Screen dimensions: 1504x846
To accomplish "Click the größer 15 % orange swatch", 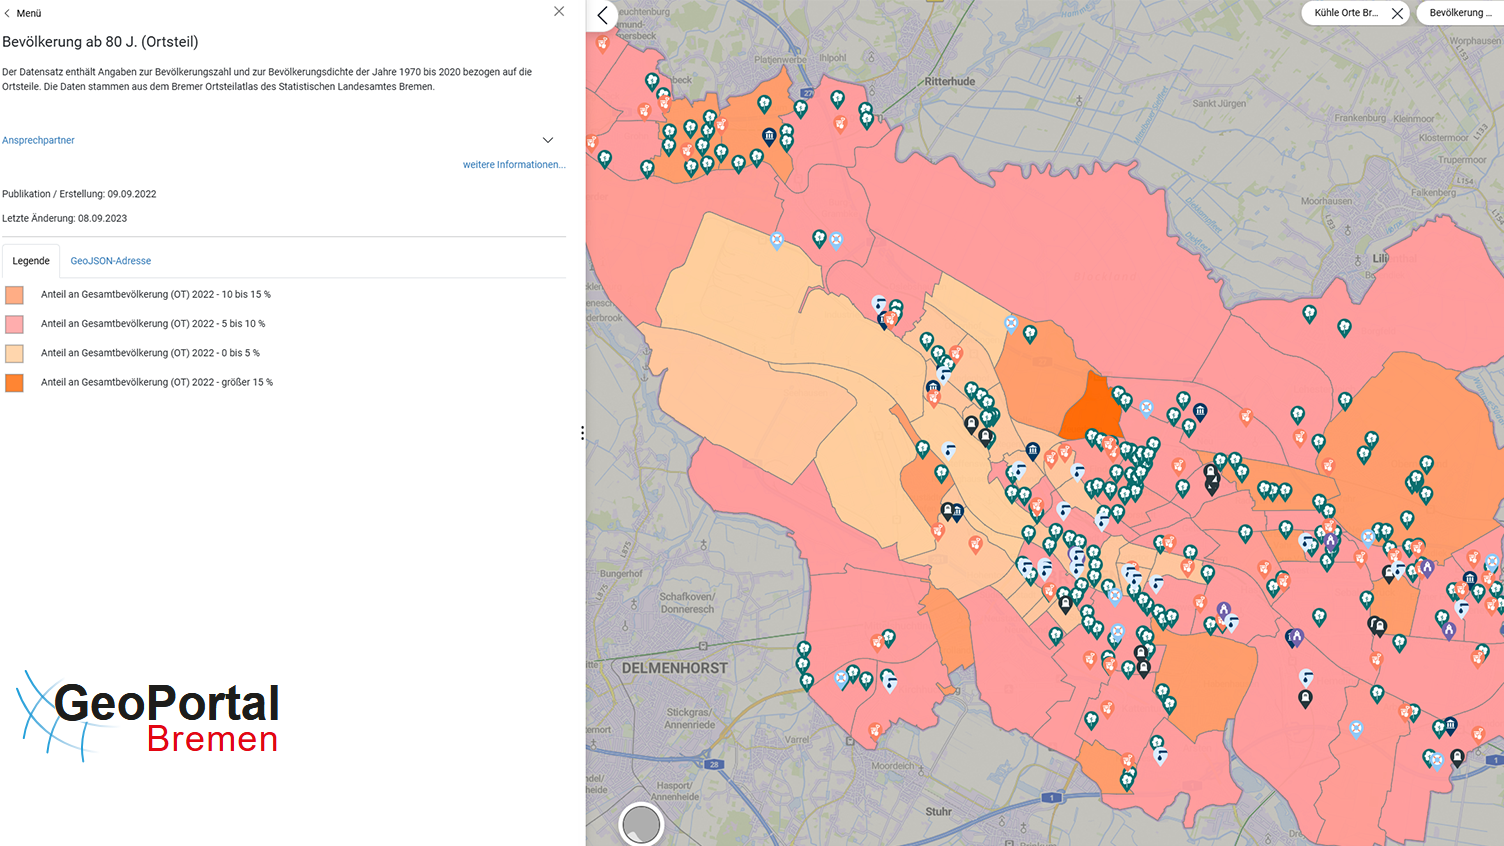I will (x=14, y=383).
